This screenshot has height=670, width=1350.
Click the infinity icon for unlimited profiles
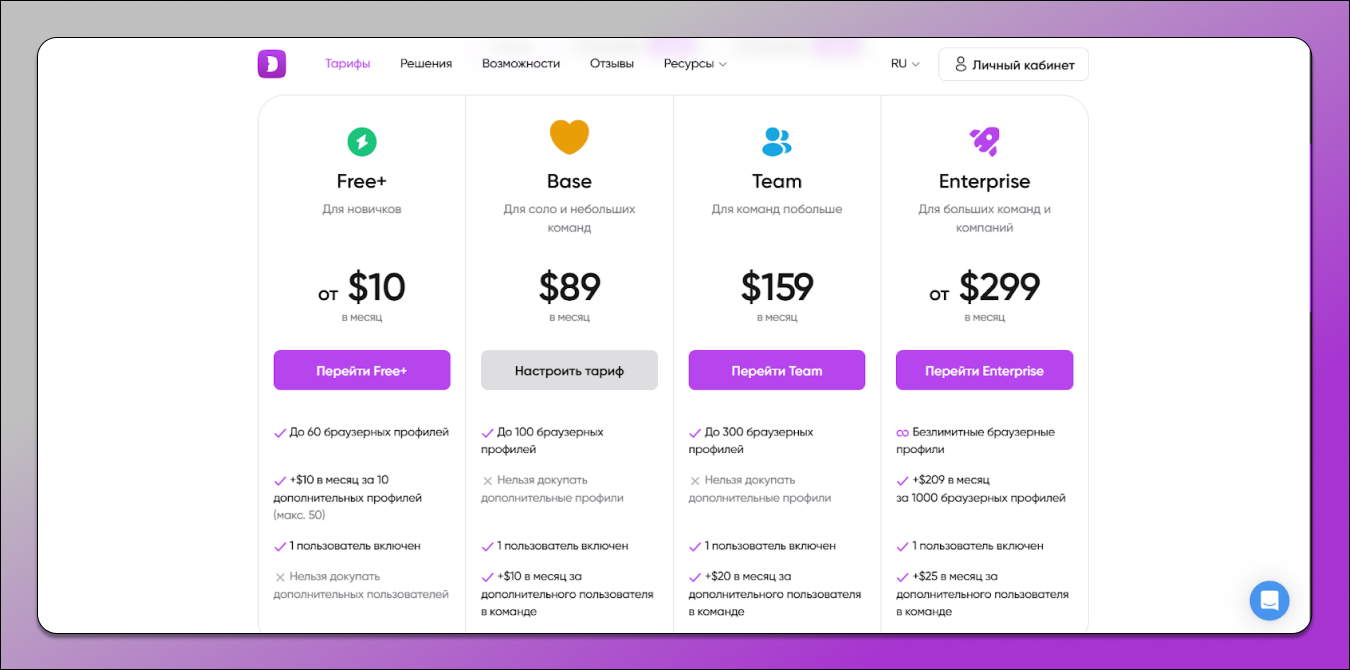click(902, 433)
